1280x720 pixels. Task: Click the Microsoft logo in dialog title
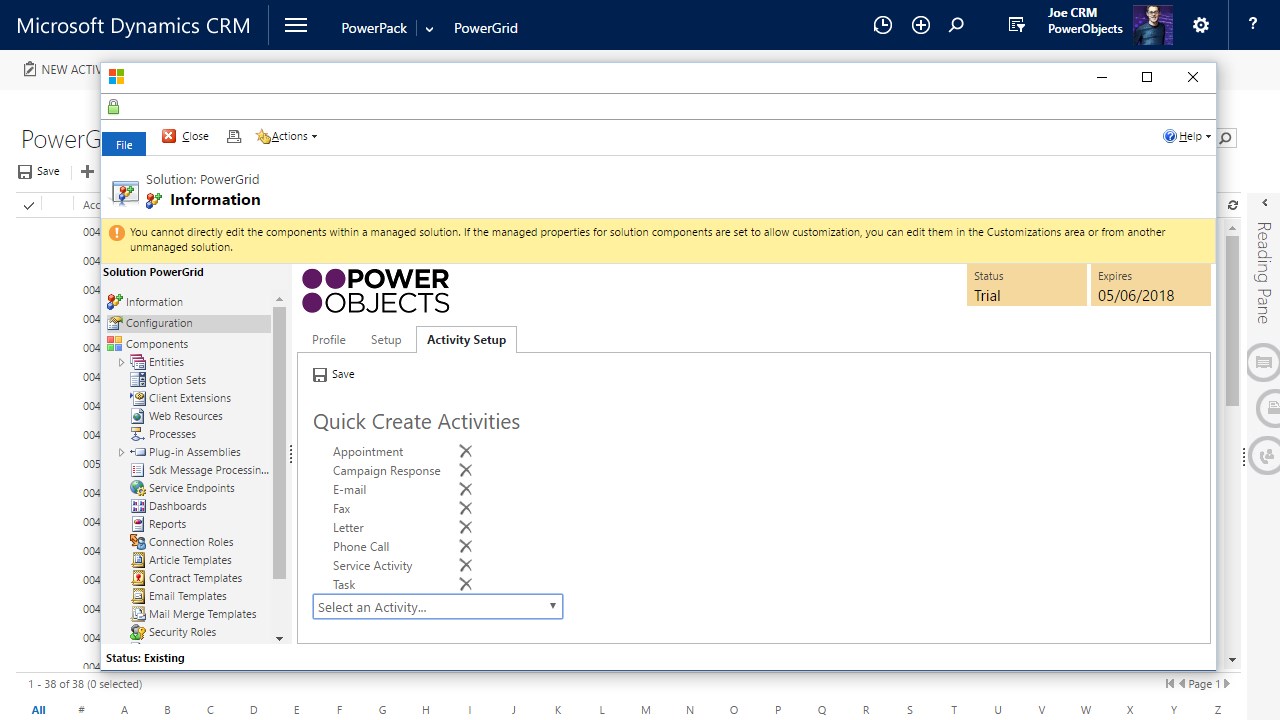point(116,77)
